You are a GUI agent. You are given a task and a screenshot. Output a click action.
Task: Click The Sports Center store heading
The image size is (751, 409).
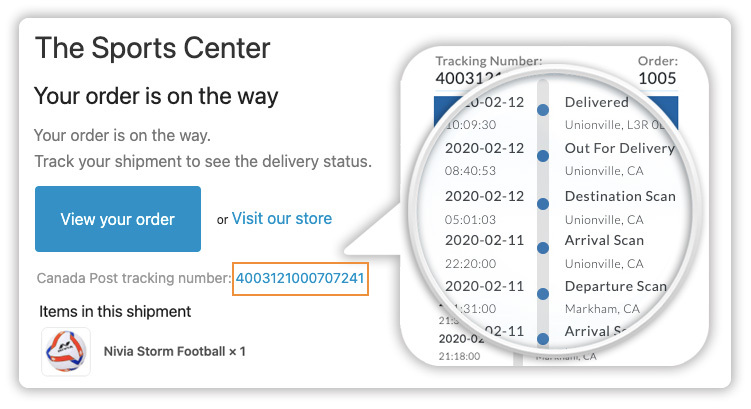153,48
